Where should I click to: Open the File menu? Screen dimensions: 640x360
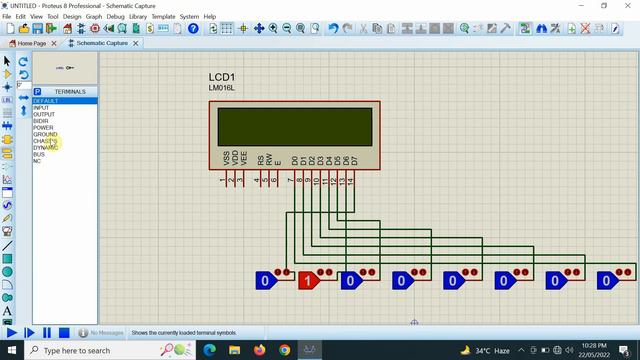point(7,17)
